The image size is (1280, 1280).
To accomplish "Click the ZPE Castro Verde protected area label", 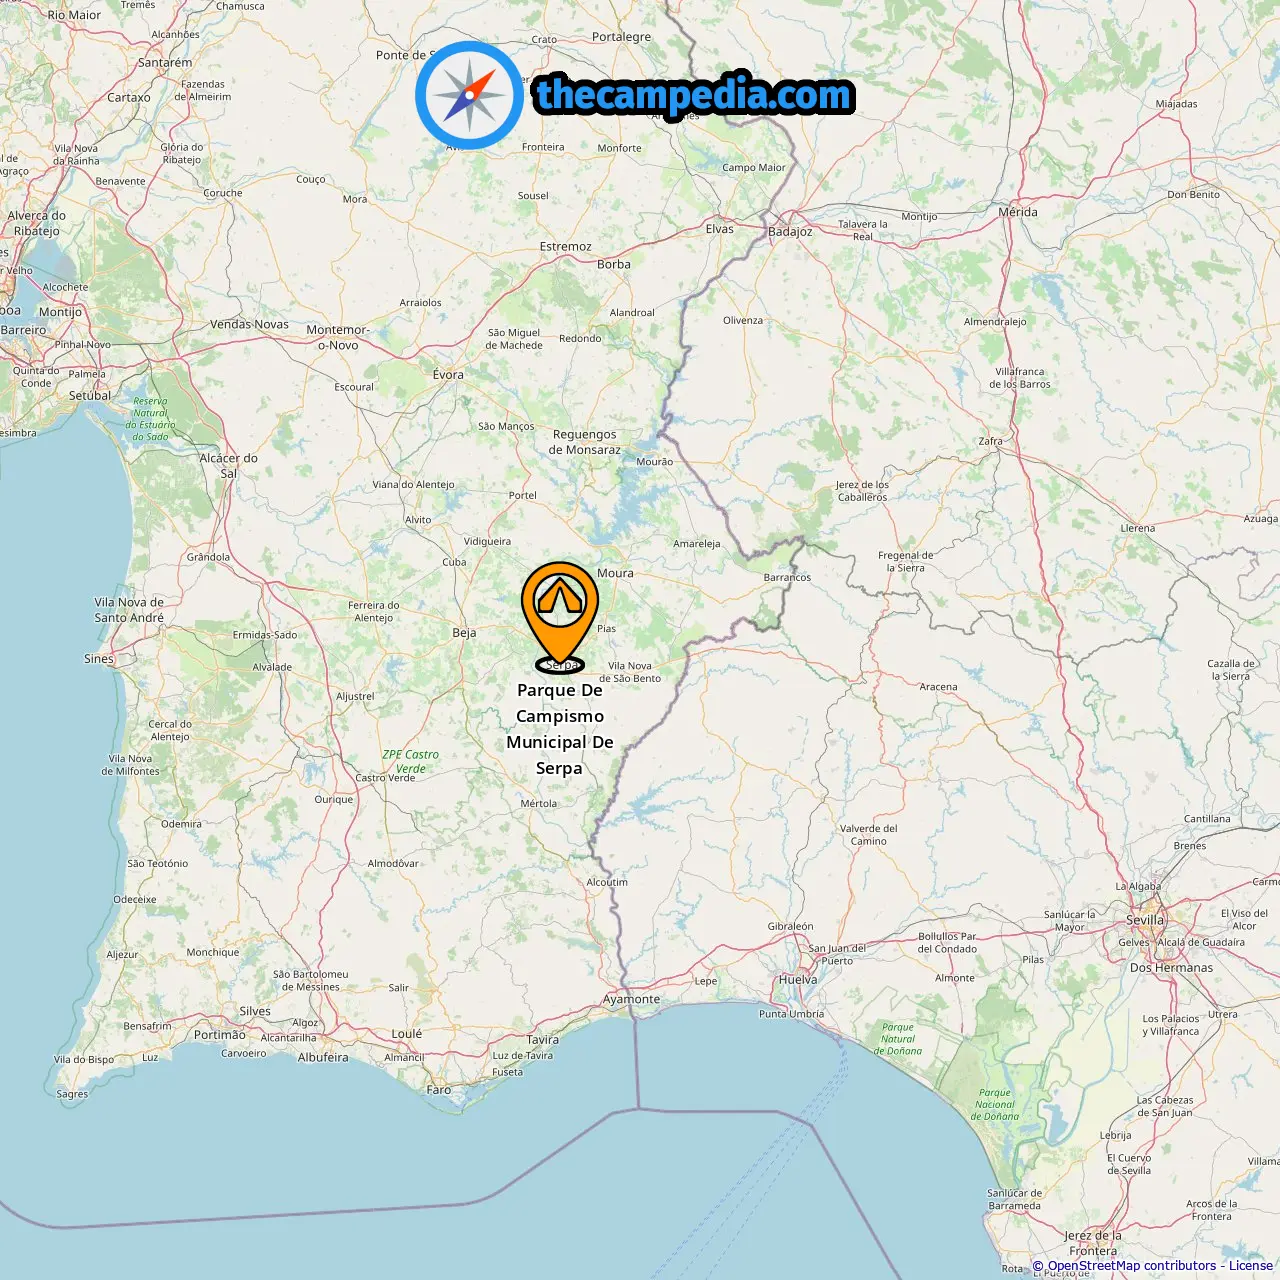I will (410, 762).
